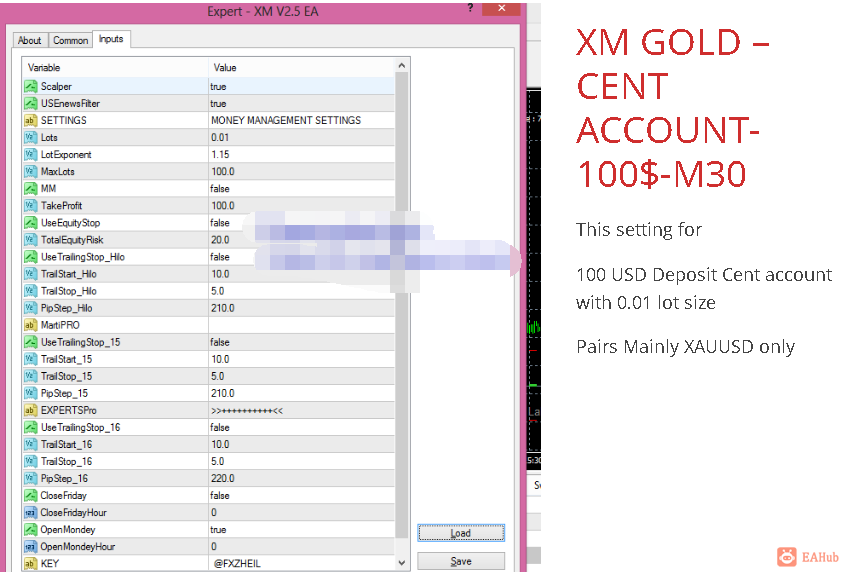This screenshot has width=848, height=572.
Task: Click the inputs list vertical scrollbar thumb
Action: coord(401,305)
